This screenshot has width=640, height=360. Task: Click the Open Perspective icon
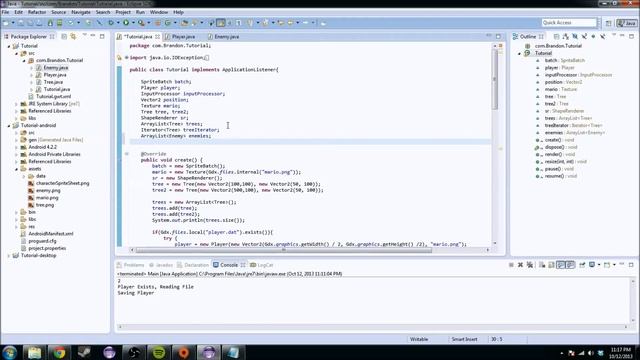pyautogui.click(x=608, y=23)
